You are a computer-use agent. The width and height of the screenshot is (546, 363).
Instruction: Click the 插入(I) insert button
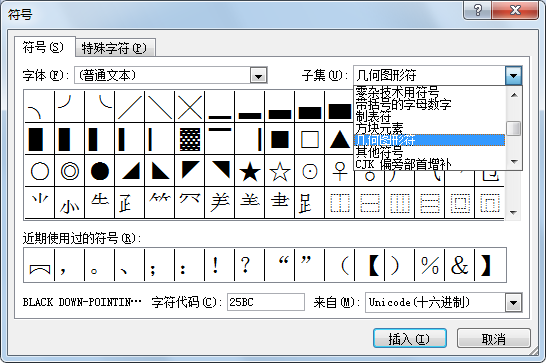coord(410,338)
